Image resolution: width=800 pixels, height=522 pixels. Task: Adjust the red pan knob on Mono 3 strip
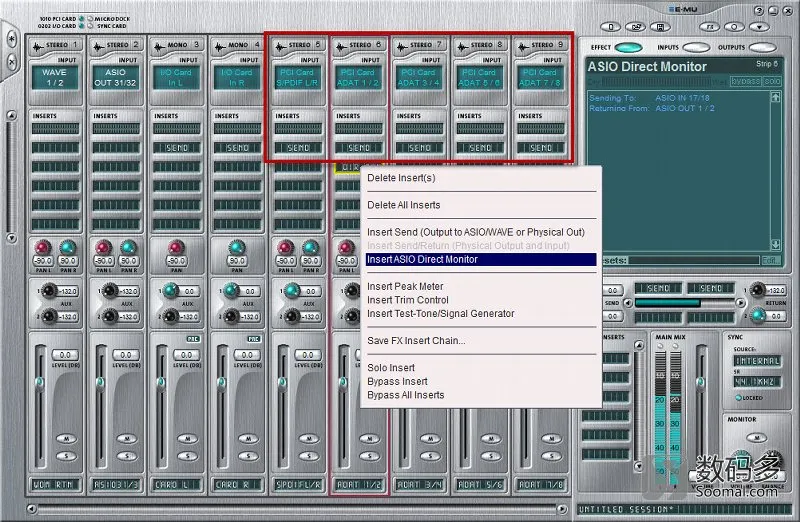point(176,247)
